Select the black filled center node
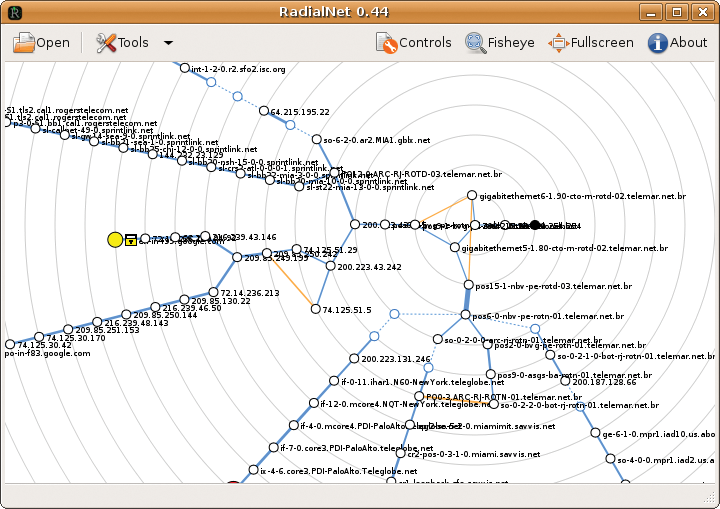The height and width of the screenshot is (509, 720). click(534, 225)
